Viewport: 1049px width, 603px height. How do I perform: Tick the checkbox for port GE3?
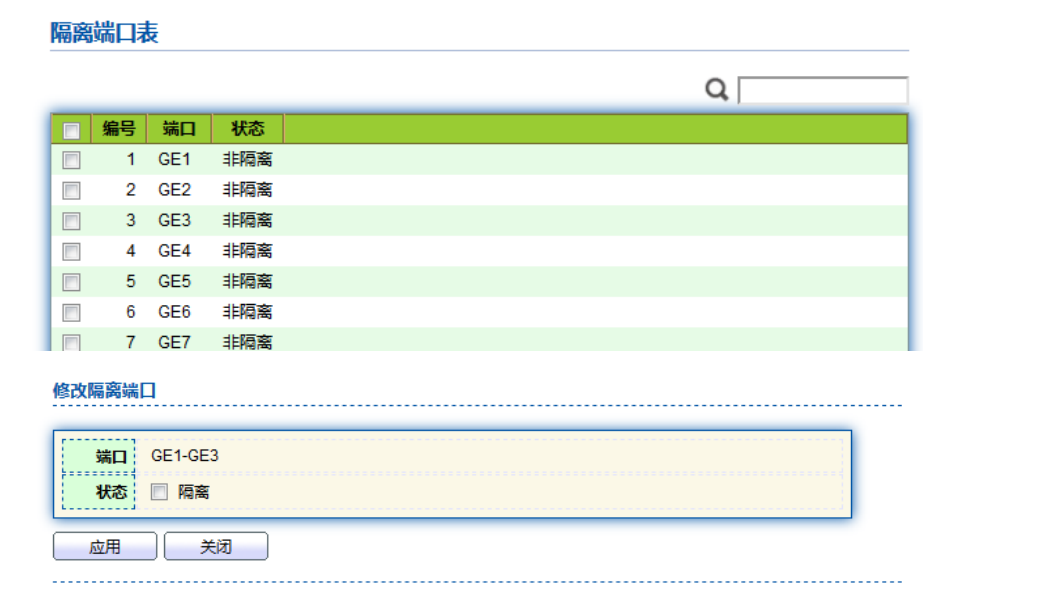(71, 221)
